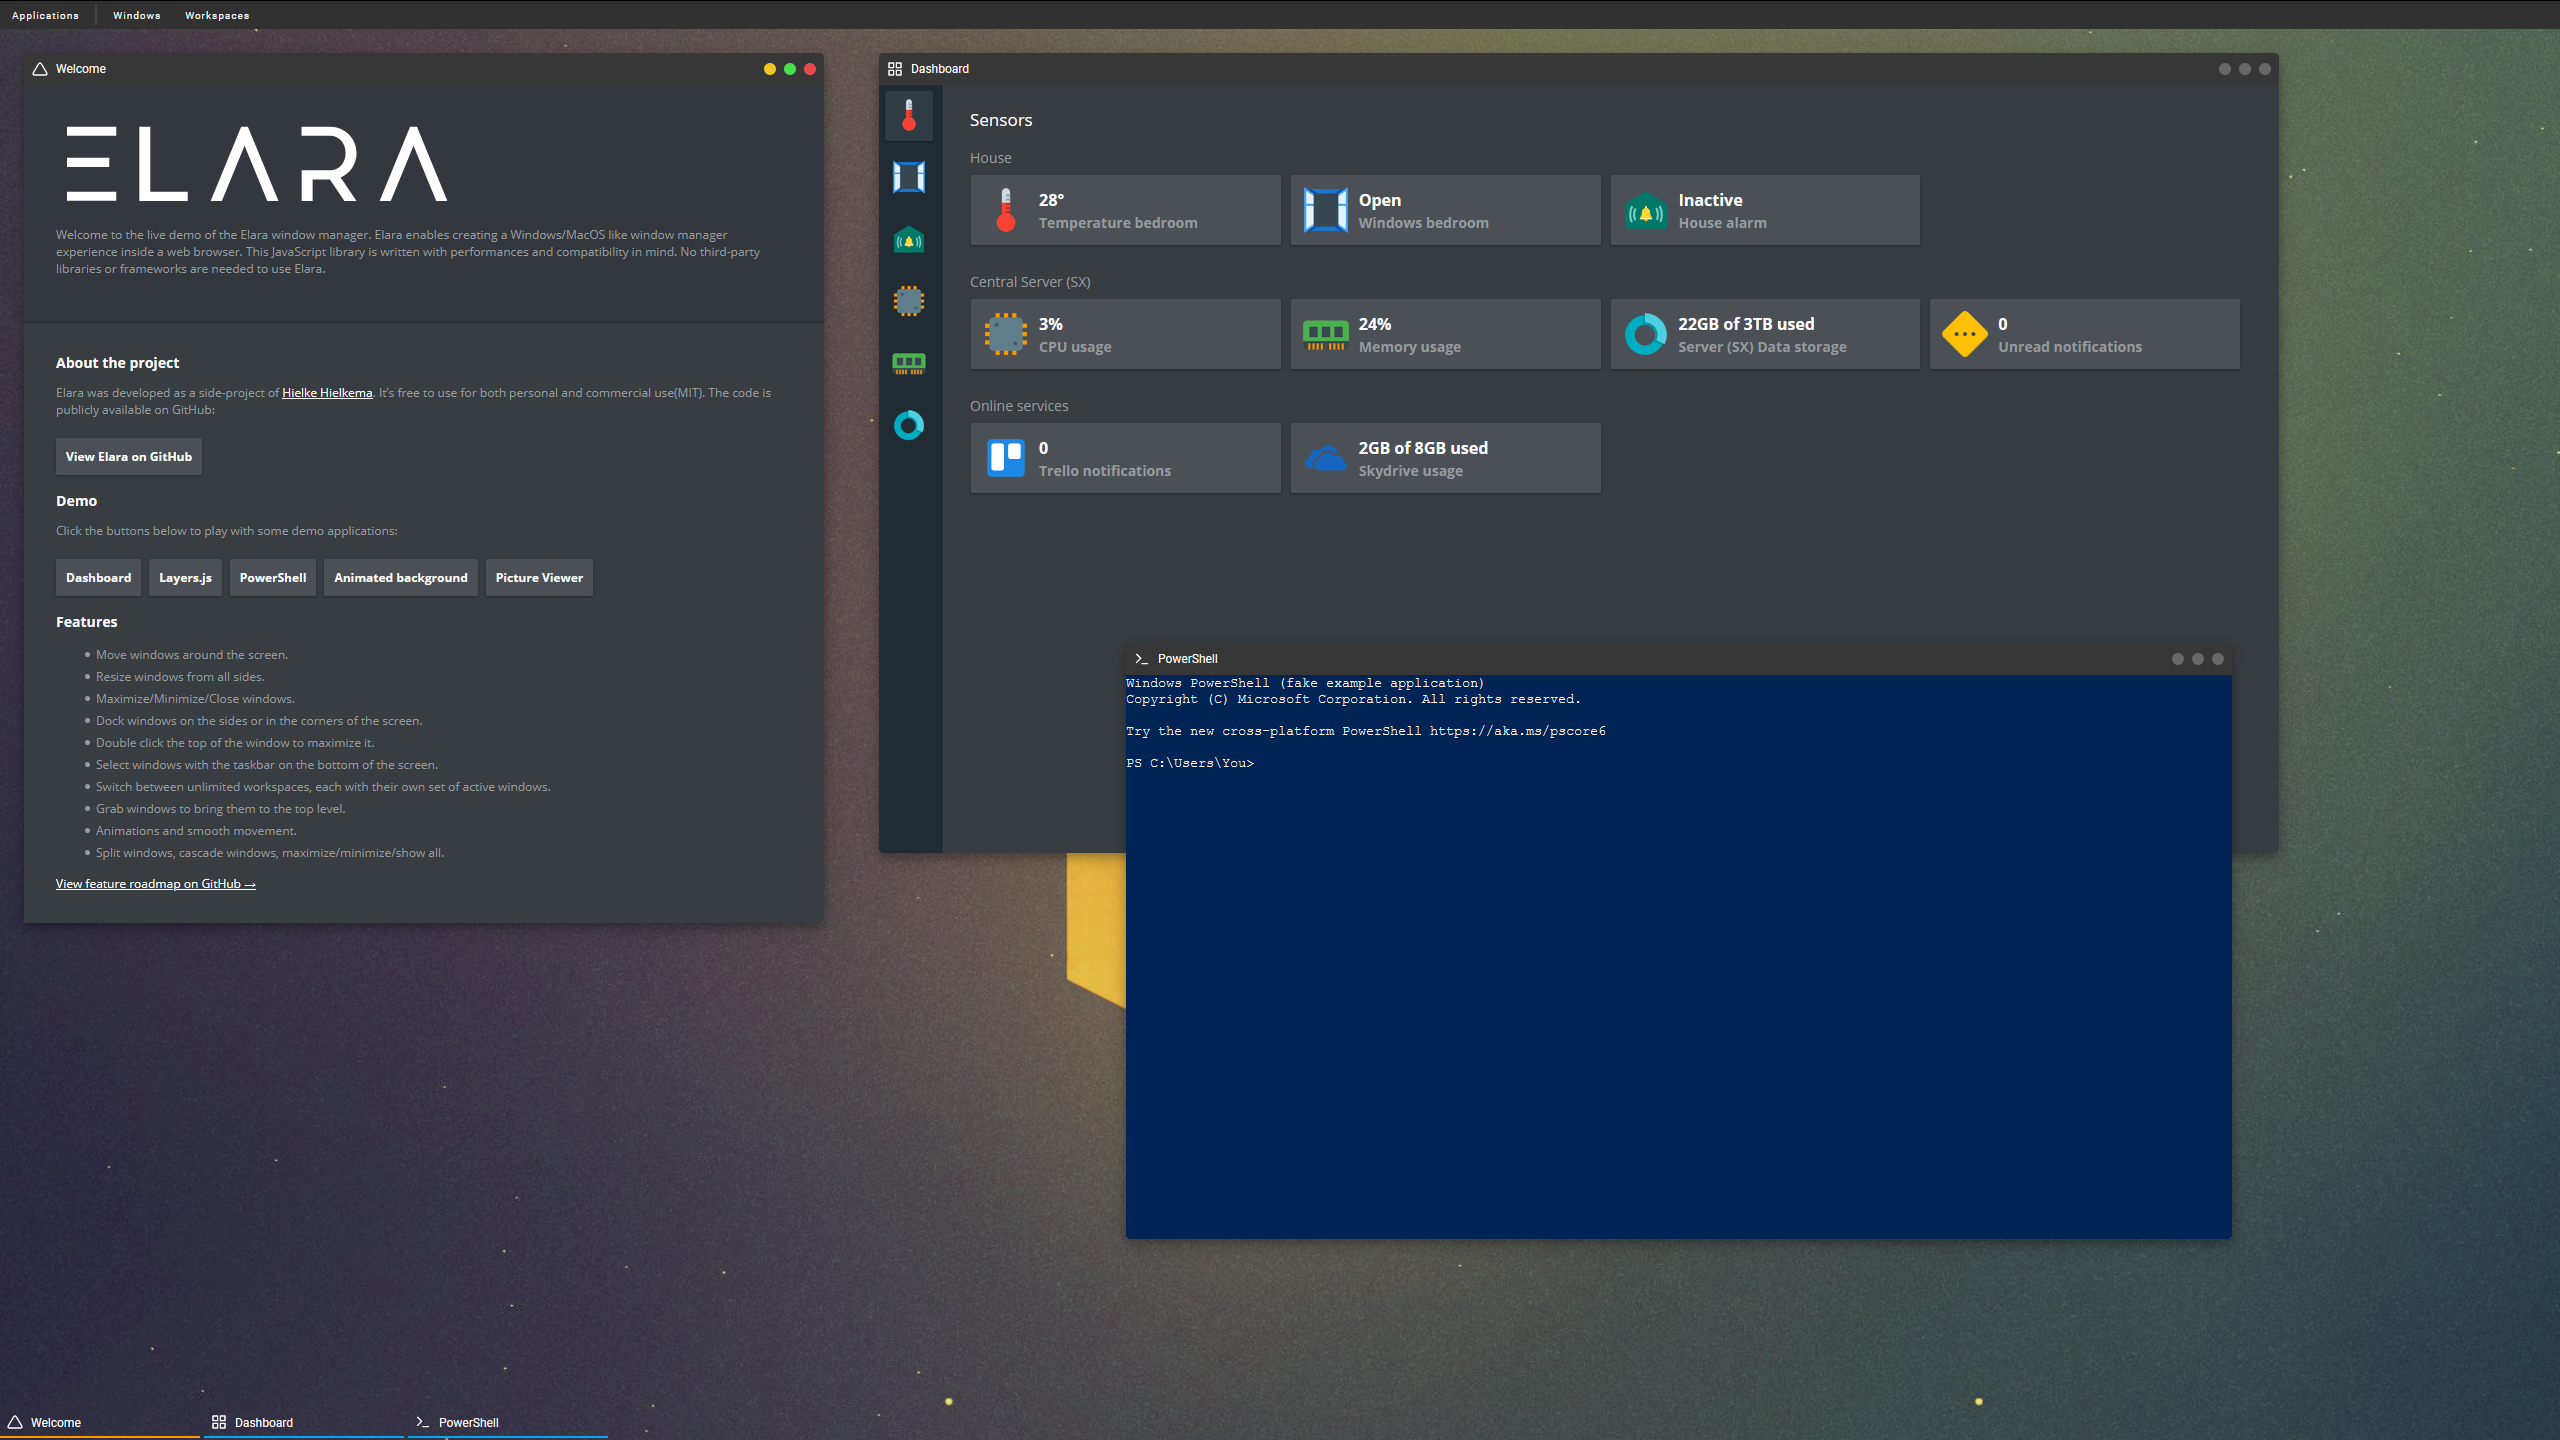Open the house alarm sidebar icon

point(908,240)
